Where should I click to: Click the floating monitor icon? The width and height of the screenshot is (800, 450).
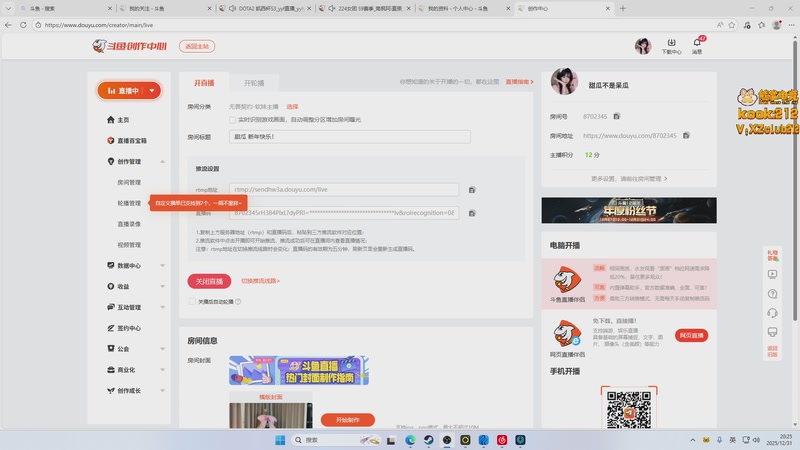[772, 332]
